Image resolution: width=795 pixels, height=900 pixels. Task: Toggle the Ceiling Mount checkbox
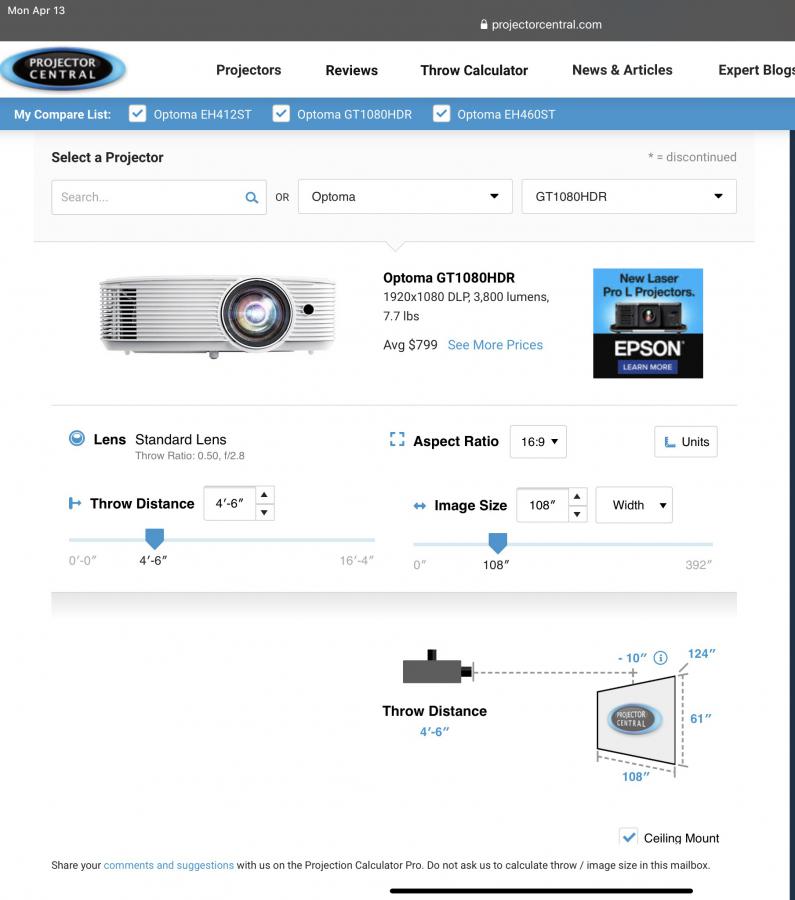coord(629,837)
